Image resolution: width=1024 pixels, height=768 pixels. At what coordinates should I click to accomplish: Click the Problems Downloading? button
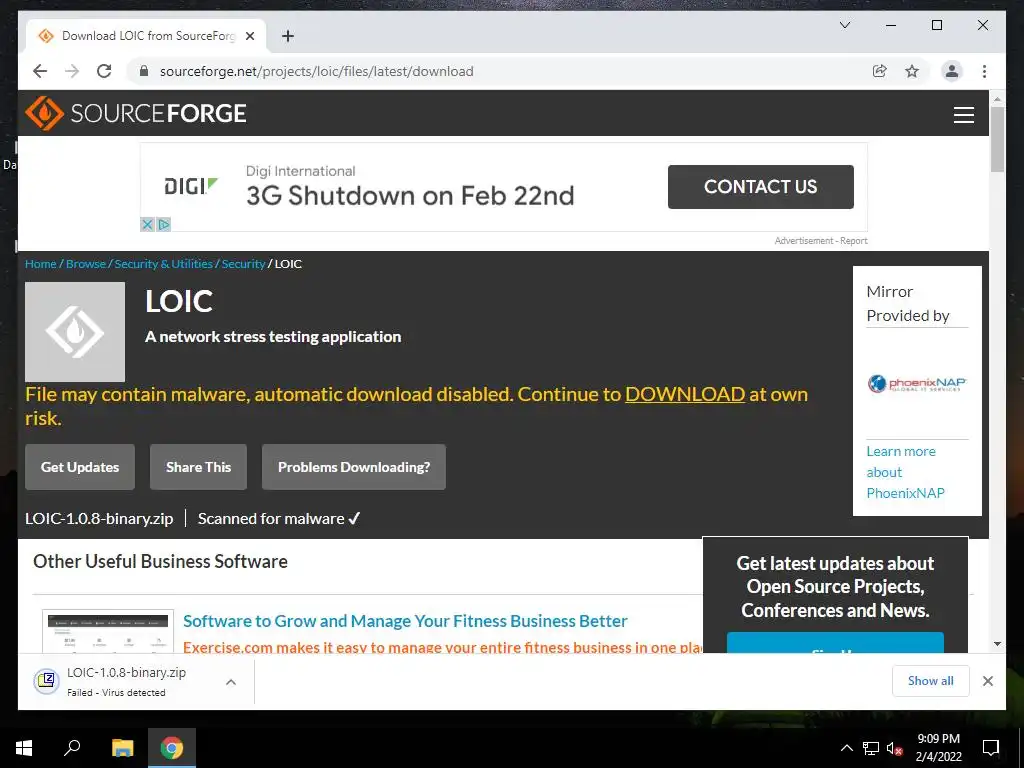(x=354, y=467)
